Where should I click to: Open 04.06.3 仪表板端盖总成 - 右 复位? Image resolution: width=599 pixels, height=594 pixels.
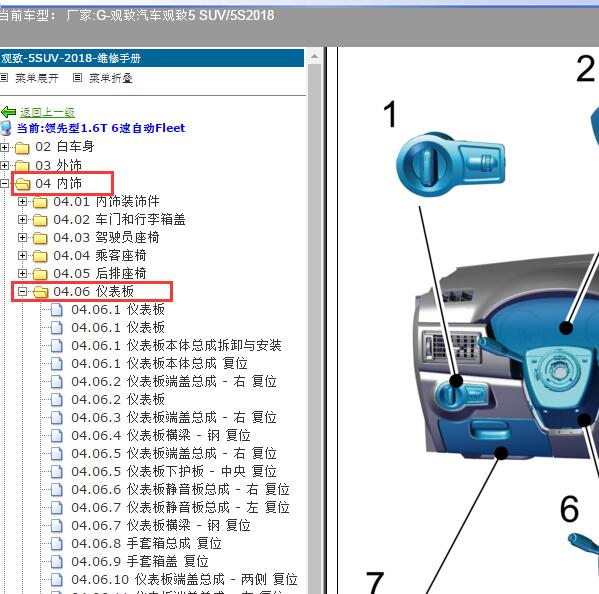coord(174,417)
